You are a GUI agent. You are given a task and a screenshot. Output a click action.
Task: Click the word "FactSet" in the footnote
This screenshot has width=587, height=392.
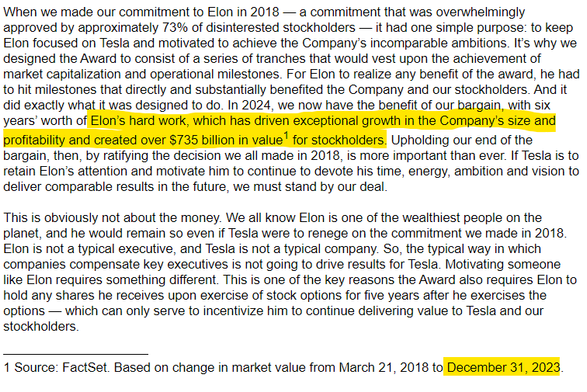click(x=85, y=367)
